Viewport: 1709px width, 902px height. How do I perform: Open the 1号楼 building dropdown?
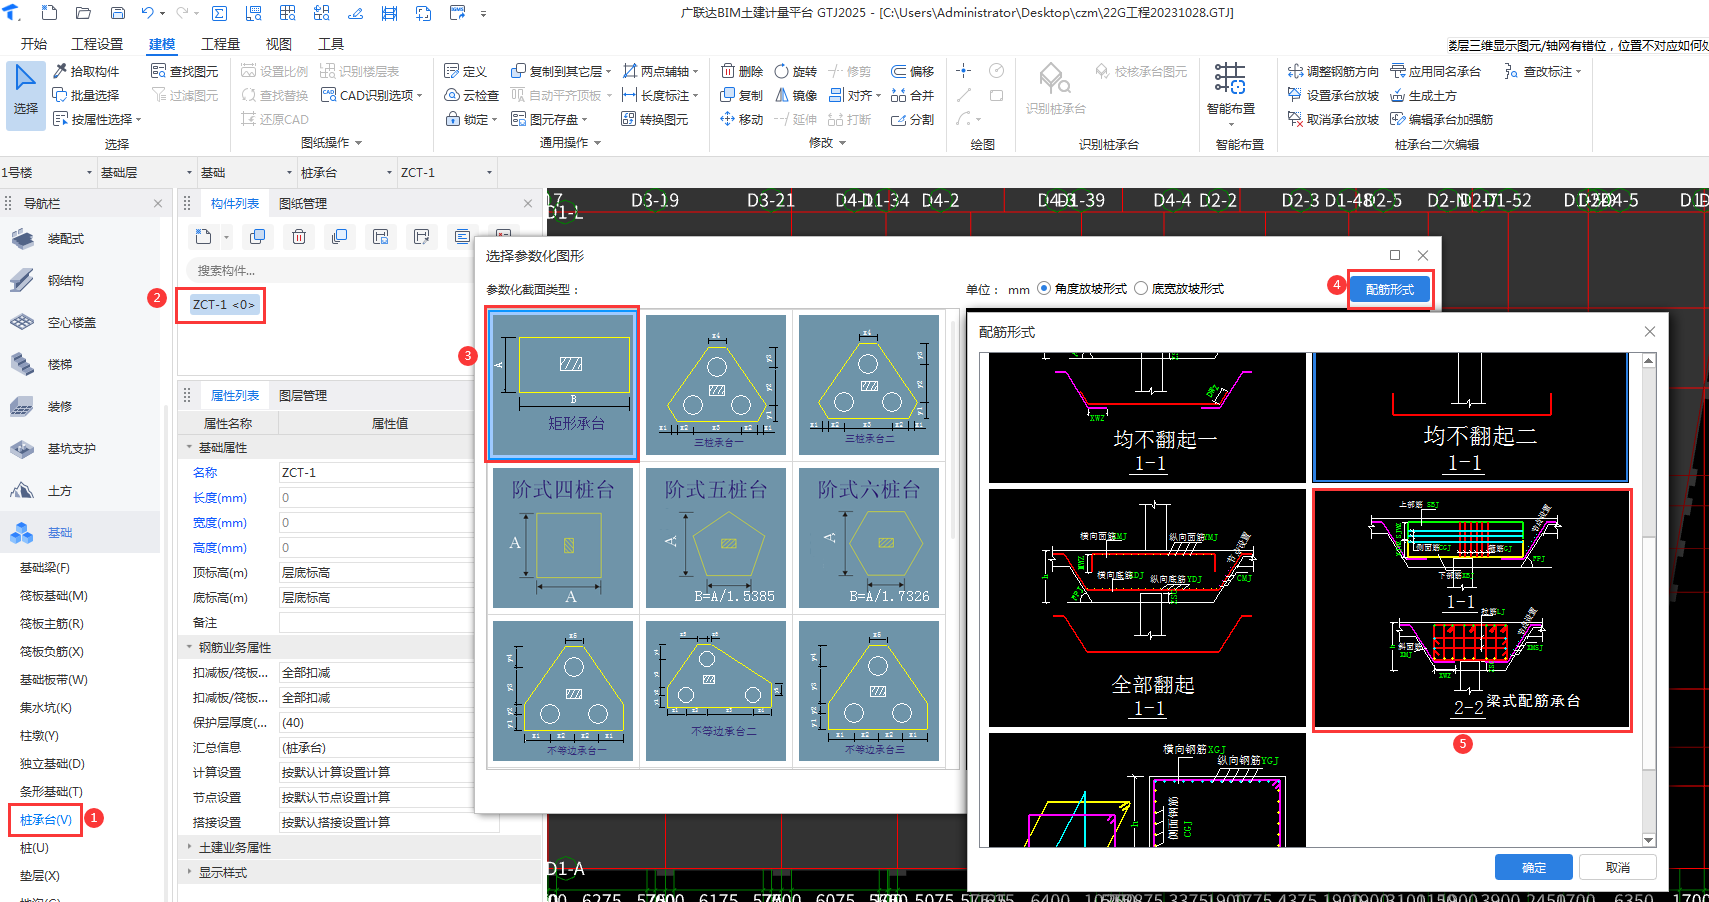pyautogui.click(x=47, y=172)
